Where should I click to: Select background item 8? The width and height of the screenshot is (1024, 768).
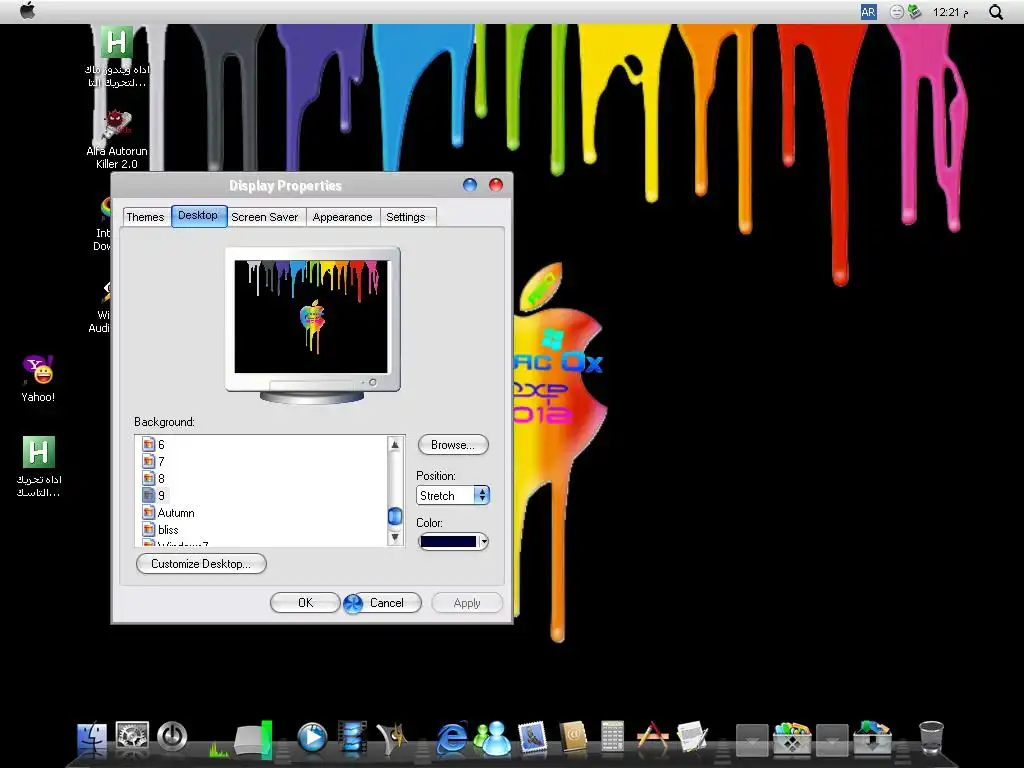(x=153, y=479)
